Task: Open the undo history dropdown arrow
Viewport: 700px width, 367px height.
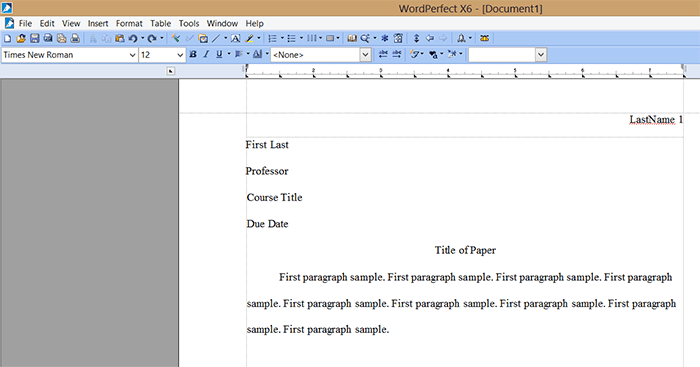Action: tap(142, 38)
